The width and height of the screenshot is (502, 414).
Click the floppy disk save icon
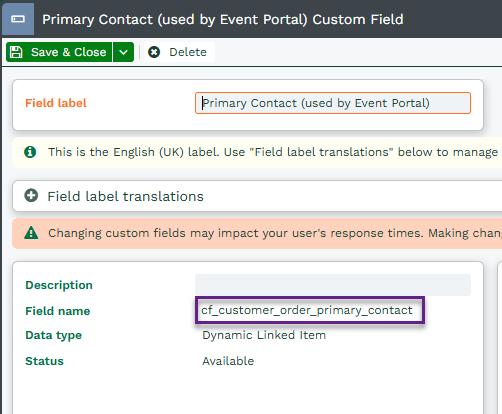coord(16,52)
